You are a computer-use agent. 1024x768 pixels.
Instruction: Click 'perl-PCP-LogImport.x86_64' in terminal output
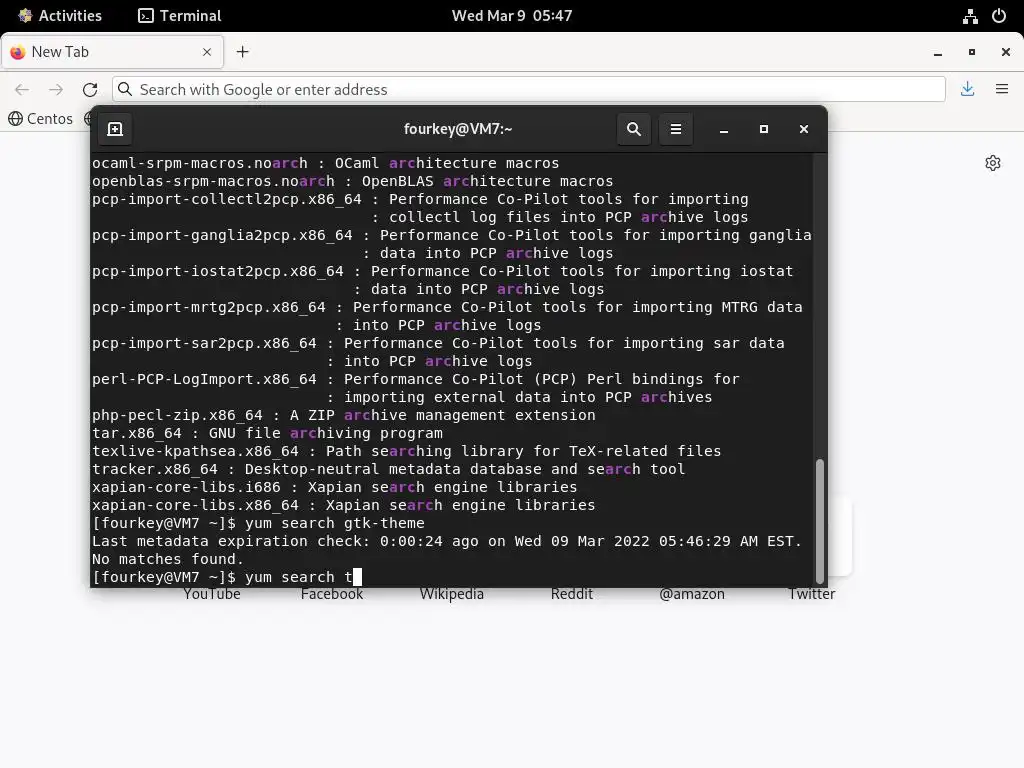(204, 379)
